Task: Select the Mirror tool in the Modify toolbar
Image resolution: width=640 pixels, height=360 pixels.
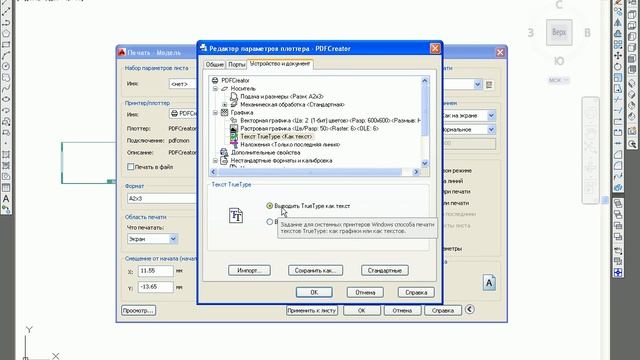Action: point(618,22)
